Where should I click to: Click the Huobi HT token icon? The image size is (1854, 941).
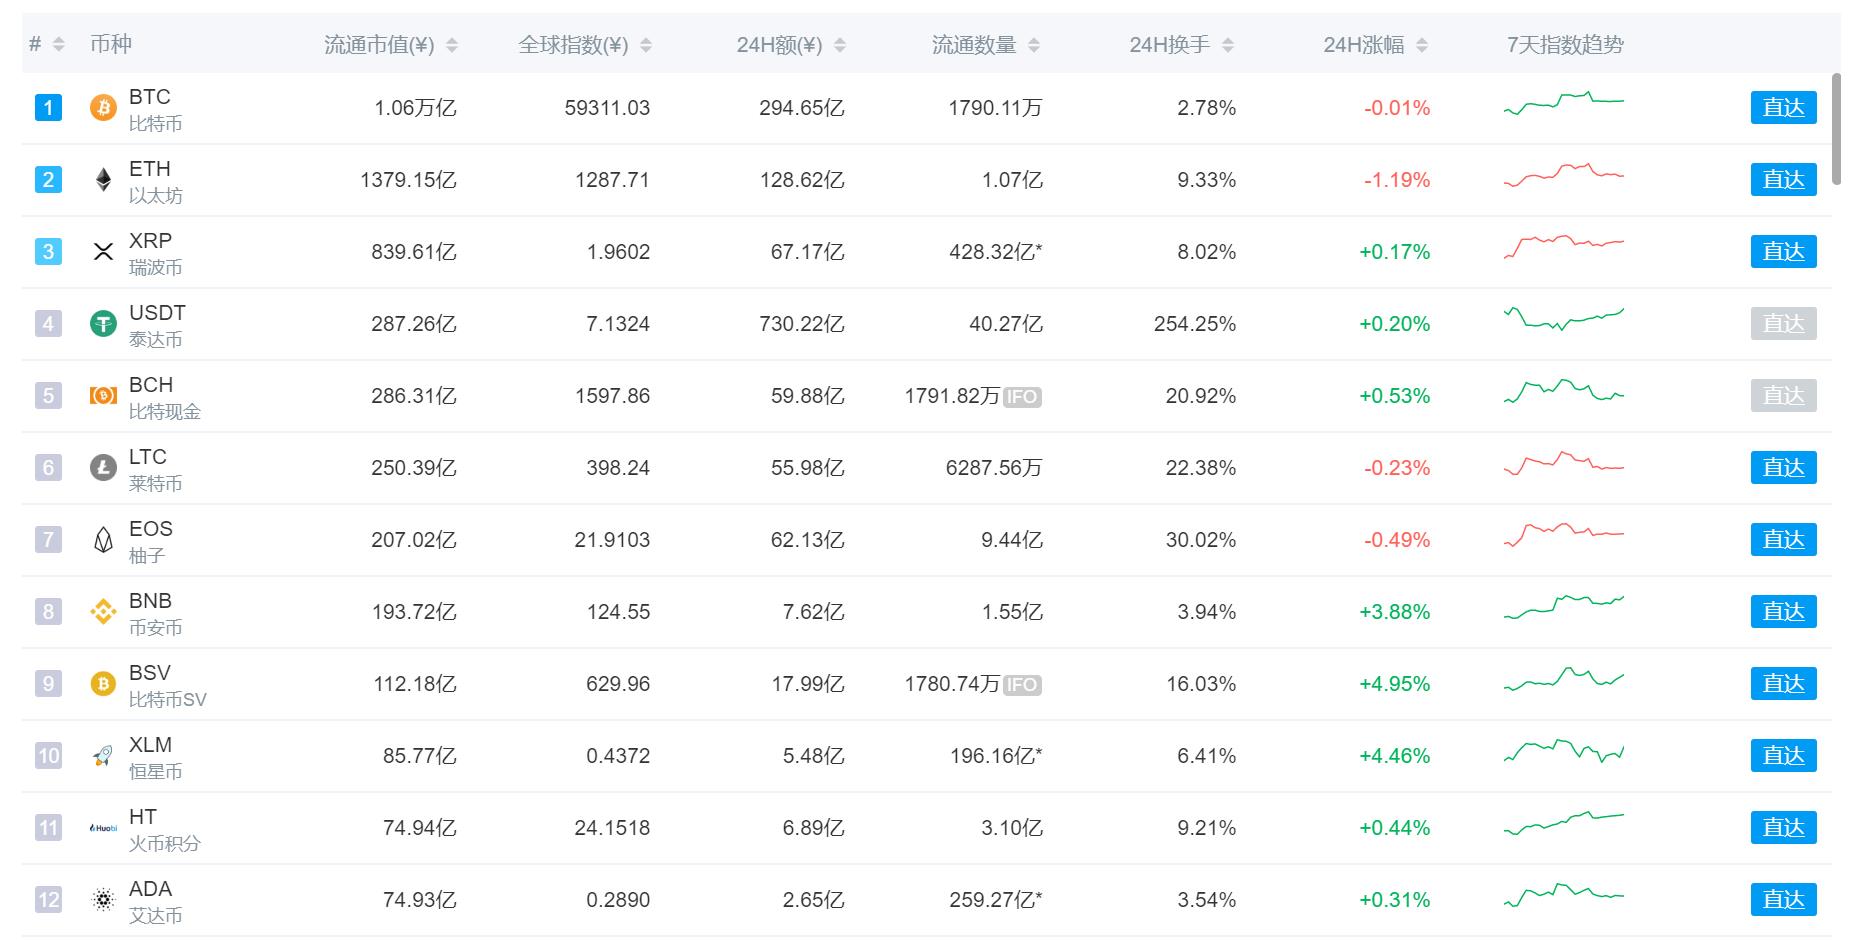tap(103, 827)
